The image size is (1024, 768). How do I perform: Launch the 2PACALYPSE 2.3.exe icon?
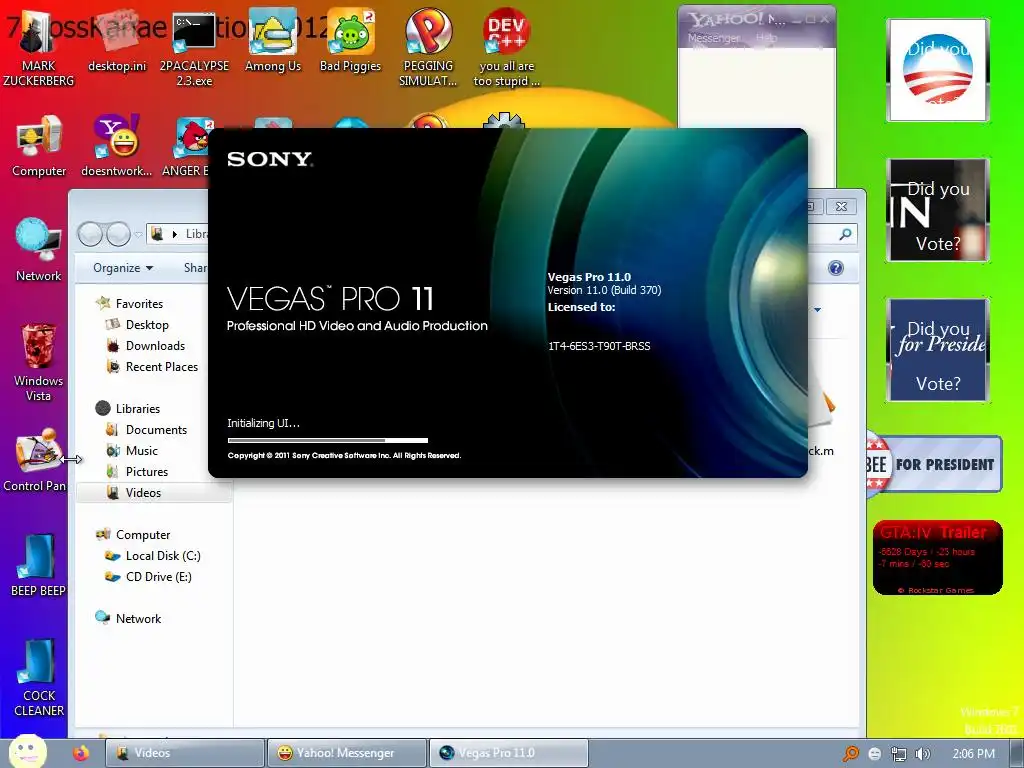pos(194,47)
